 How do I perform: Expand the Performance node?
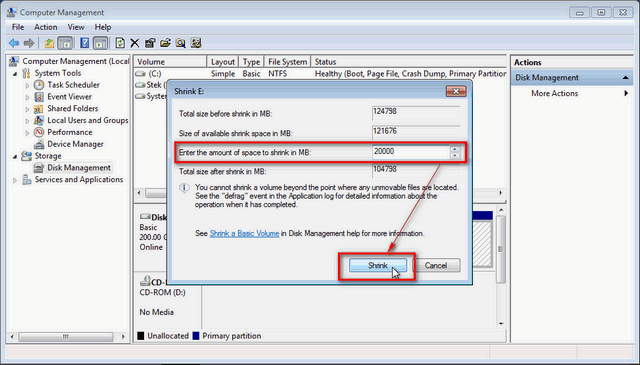(x=27, y=133)
